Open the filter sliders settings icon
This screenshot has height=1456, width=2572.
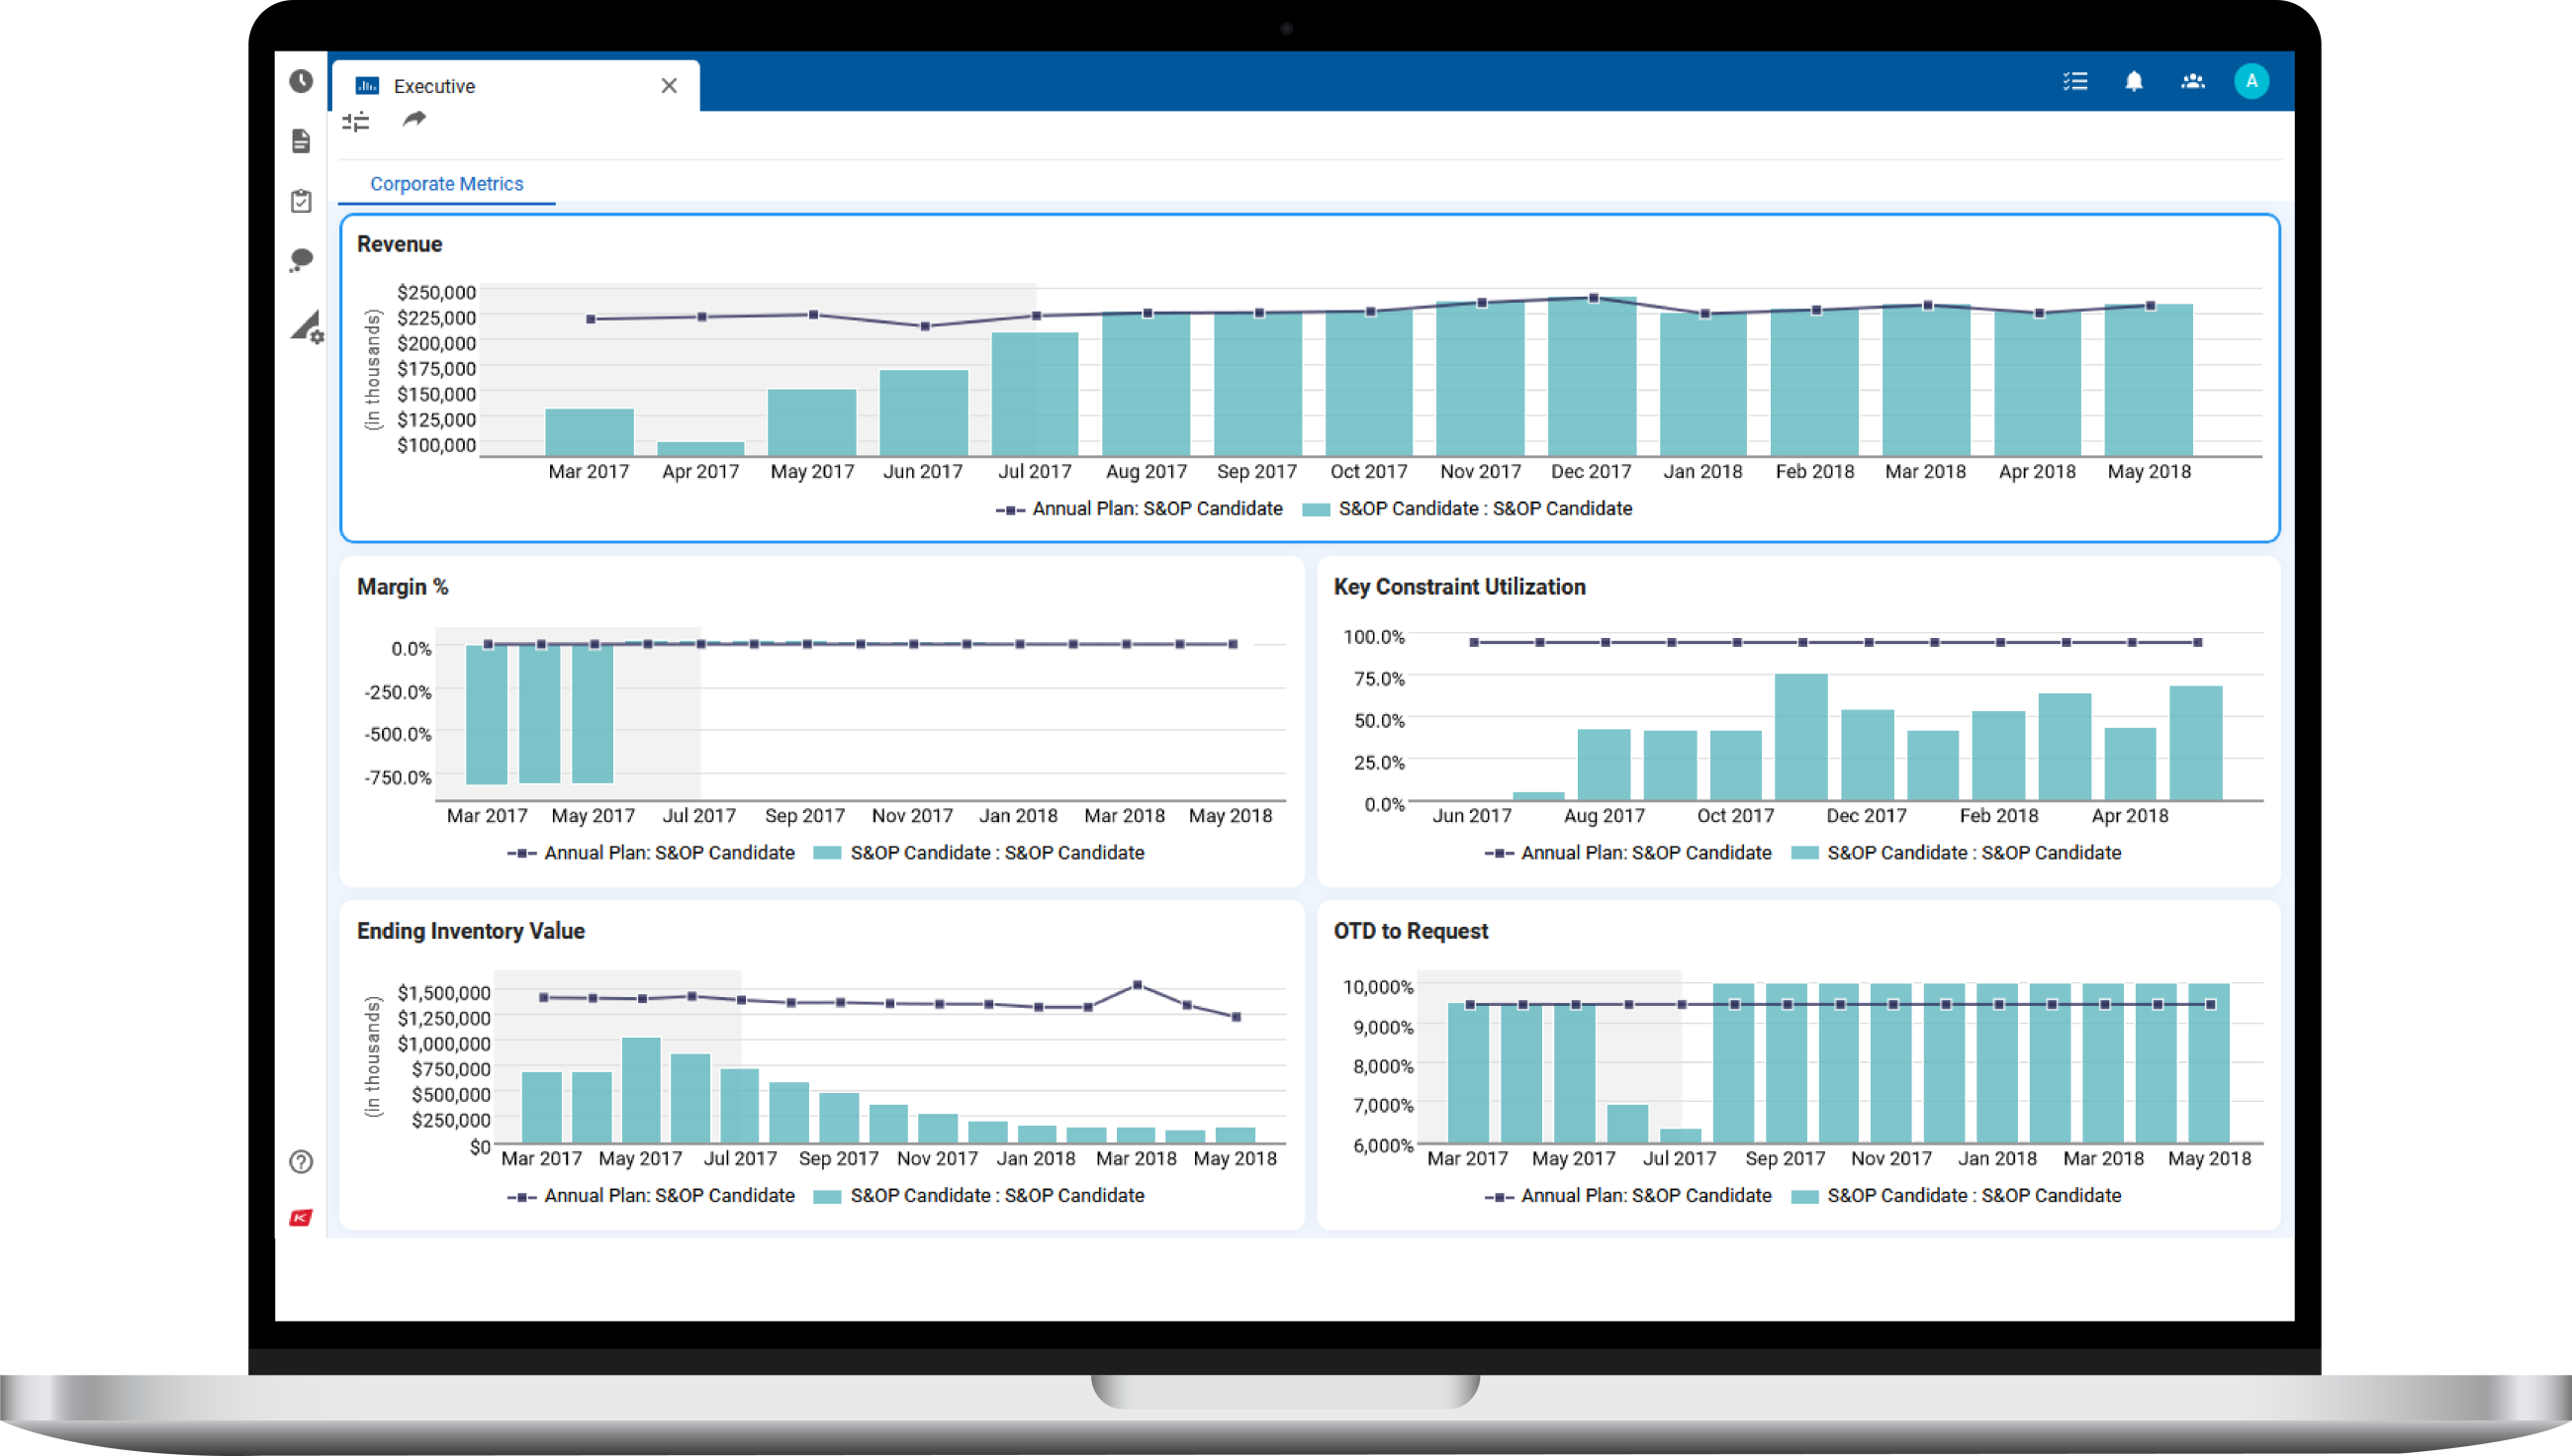click(x=356, y=122)
